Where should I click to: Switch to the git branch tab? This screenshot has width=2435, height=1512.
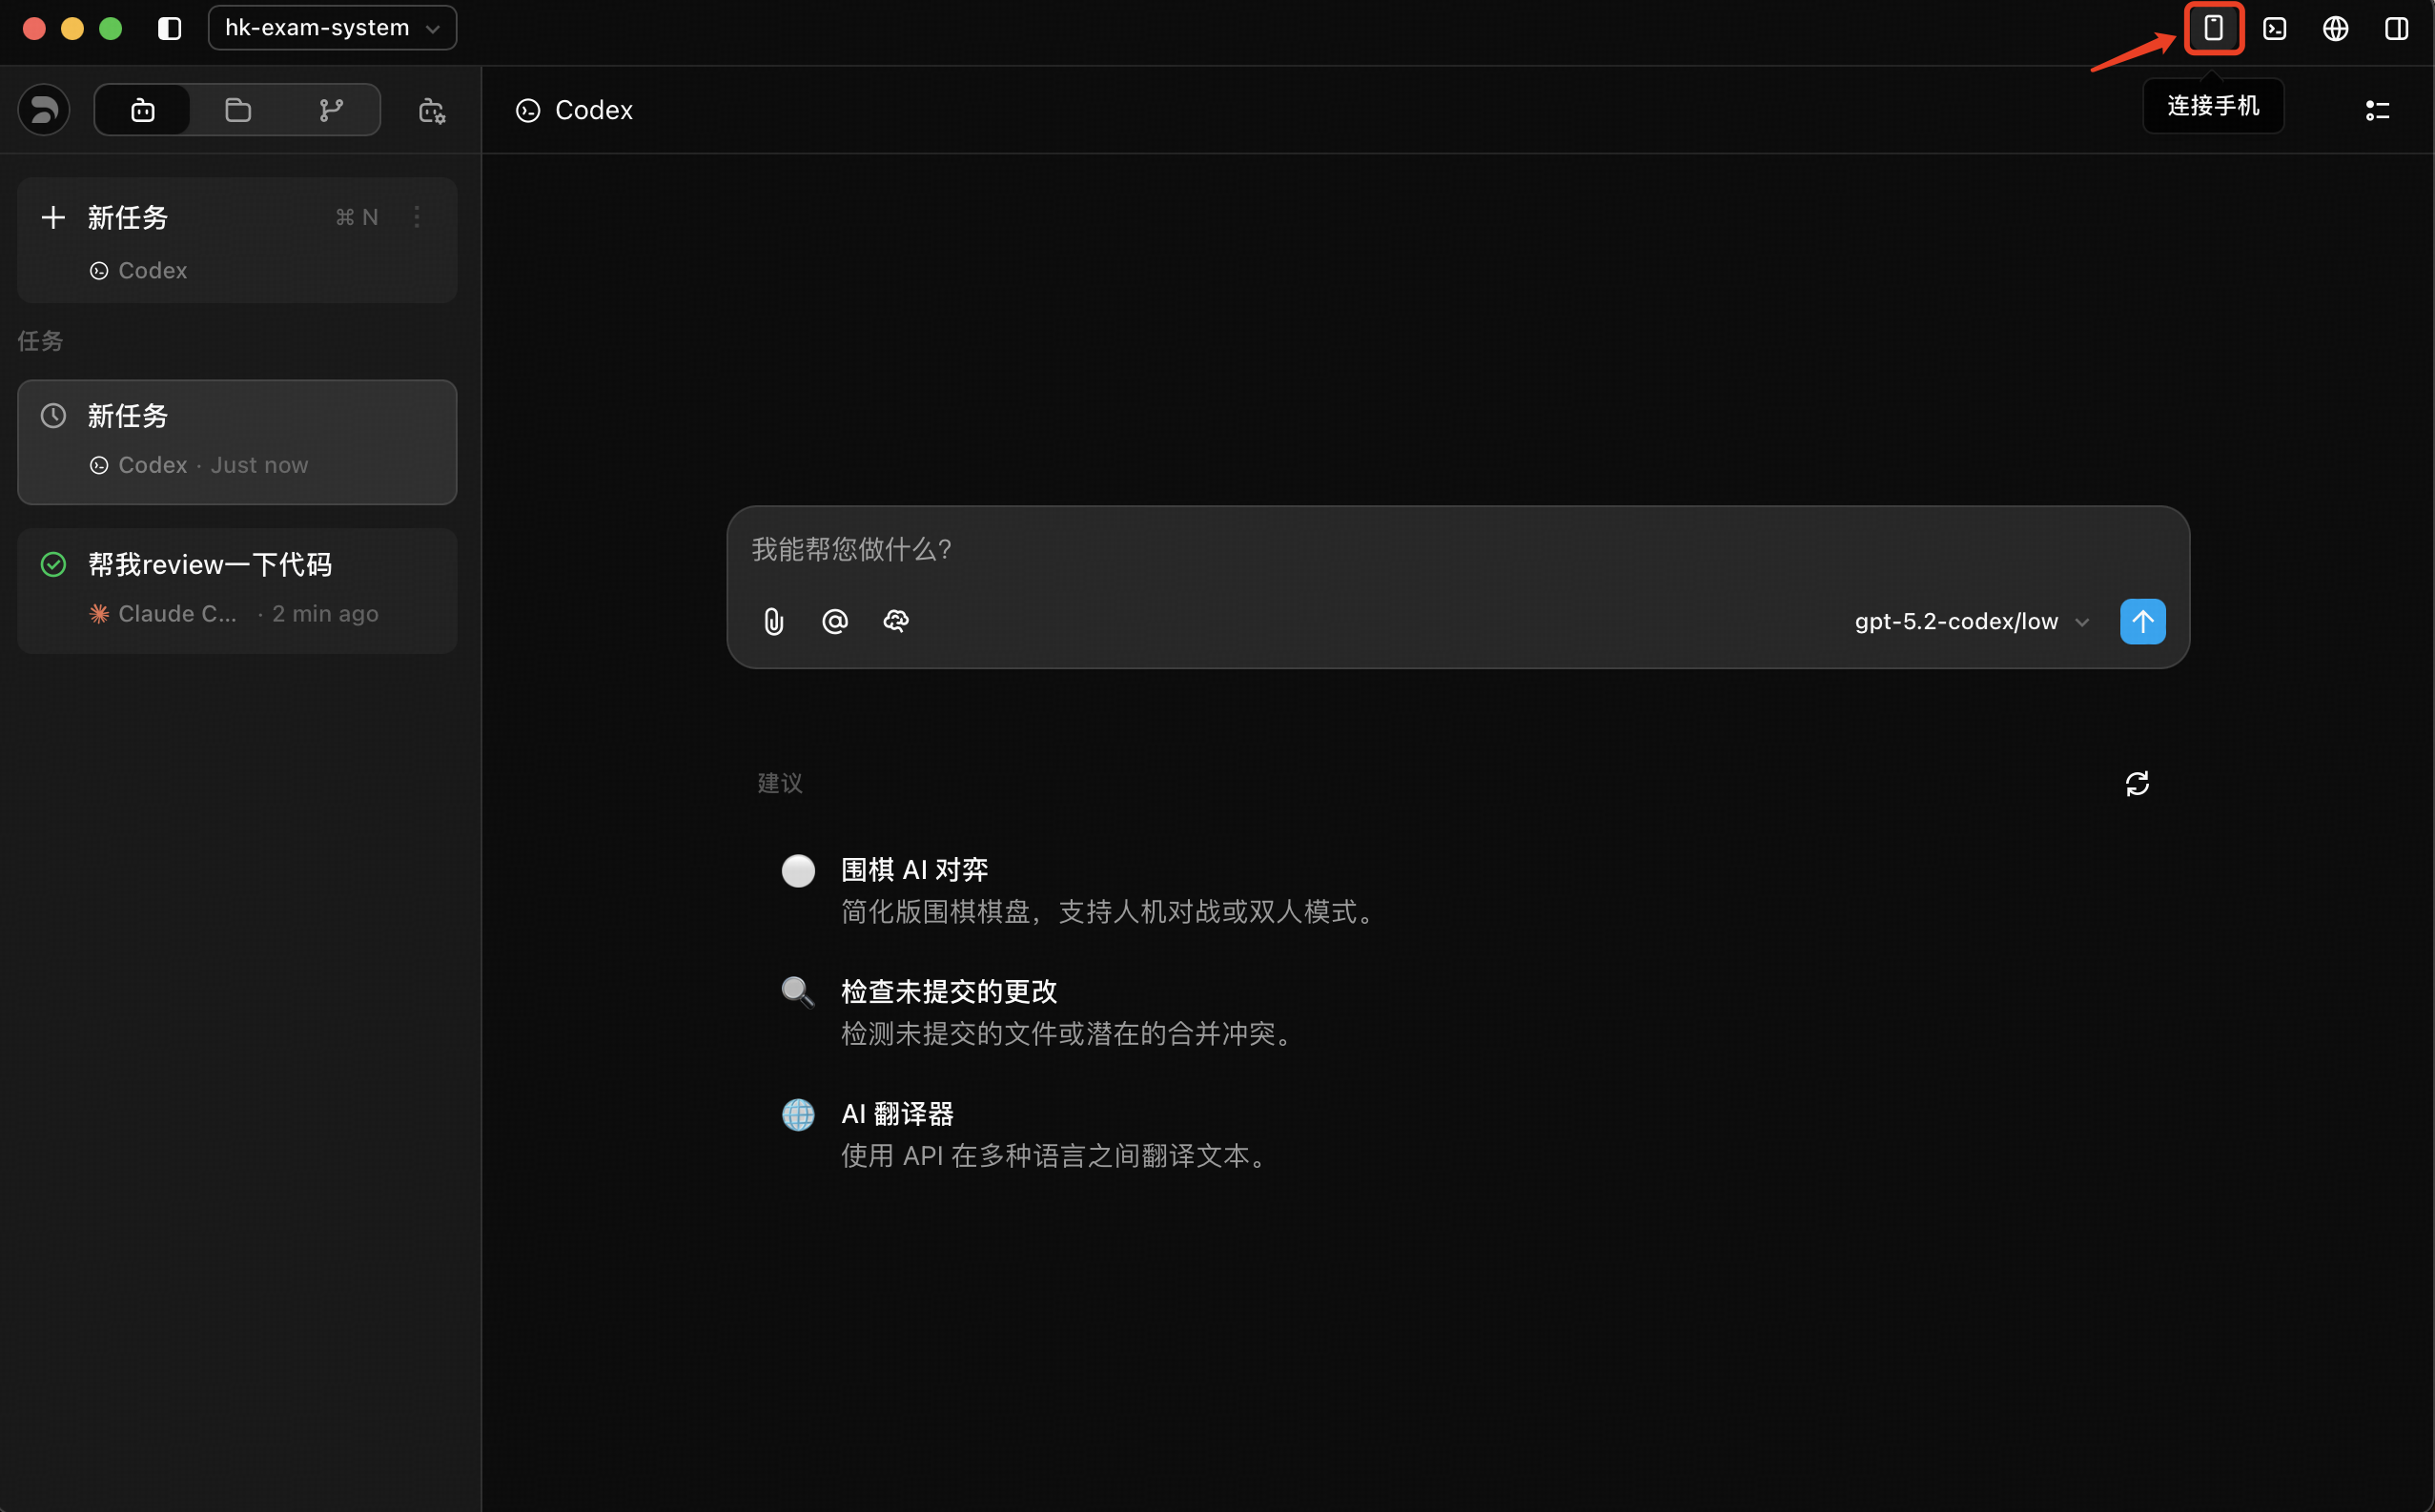coord(331,110)
